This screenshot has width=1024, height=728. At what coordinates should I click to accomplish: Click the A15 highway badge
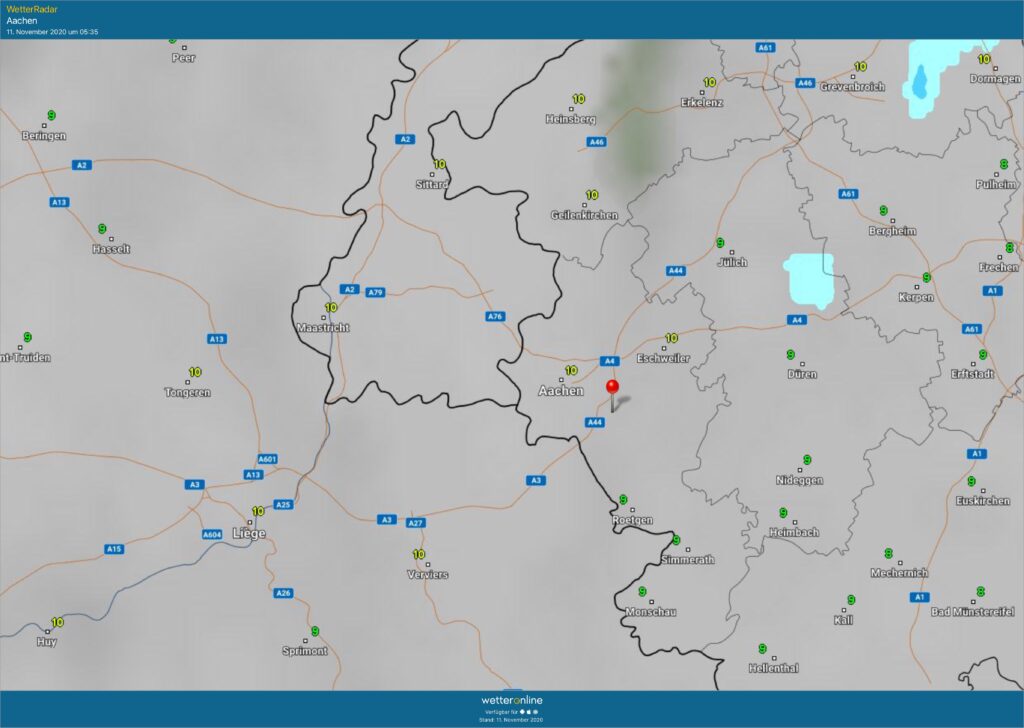[114, 549]
